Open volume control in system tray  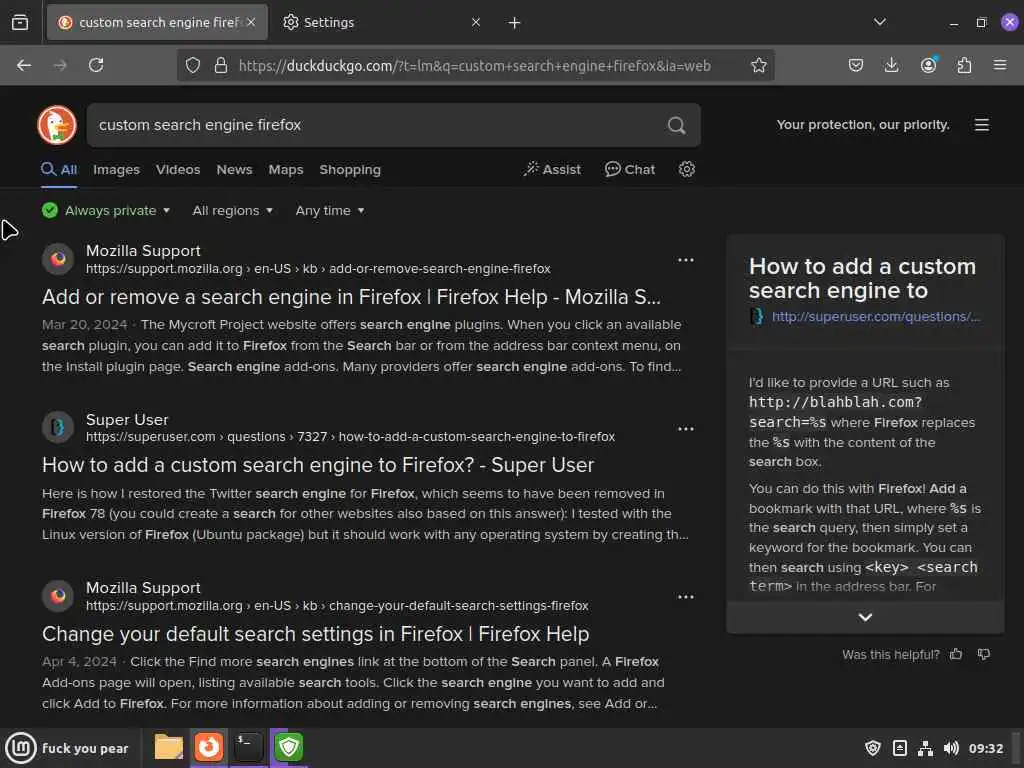(x=951, y=748)
